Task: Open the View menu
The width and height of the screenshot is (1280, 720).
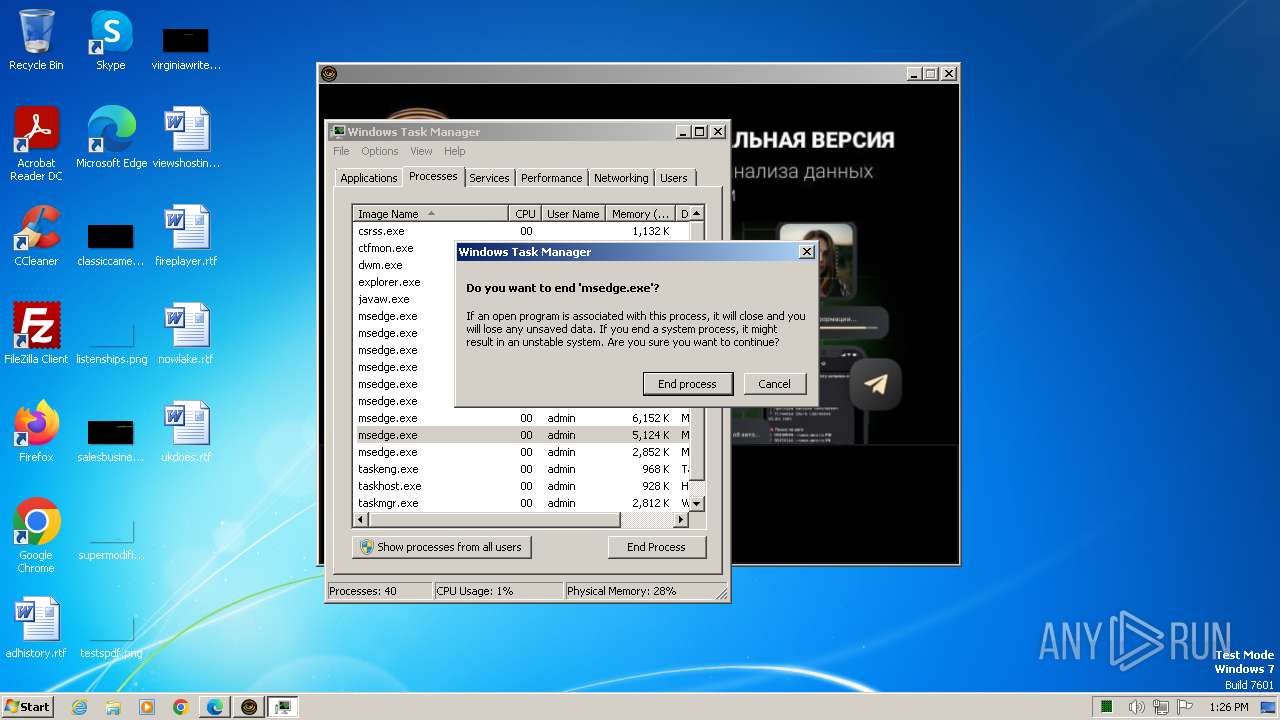Action: 421,151
